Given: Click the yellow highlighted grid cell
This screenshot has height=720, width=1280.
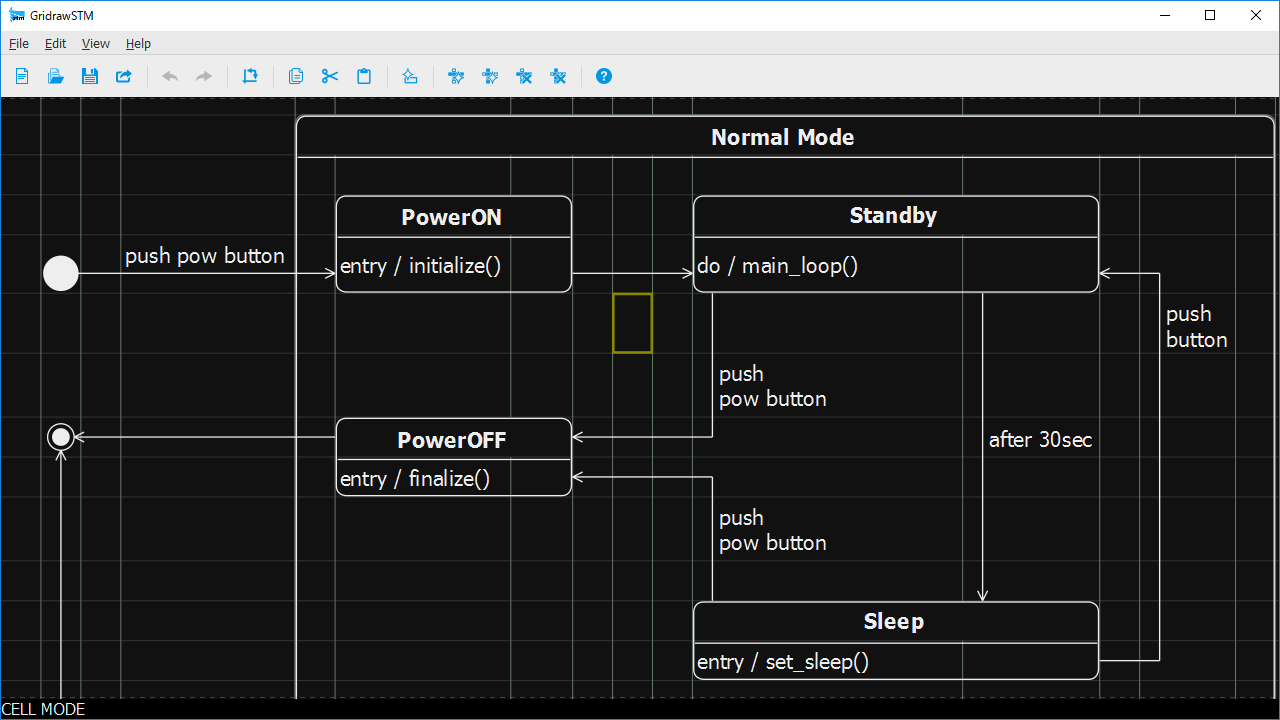Looking at the screenshot, I should click(x=632, y=323).
